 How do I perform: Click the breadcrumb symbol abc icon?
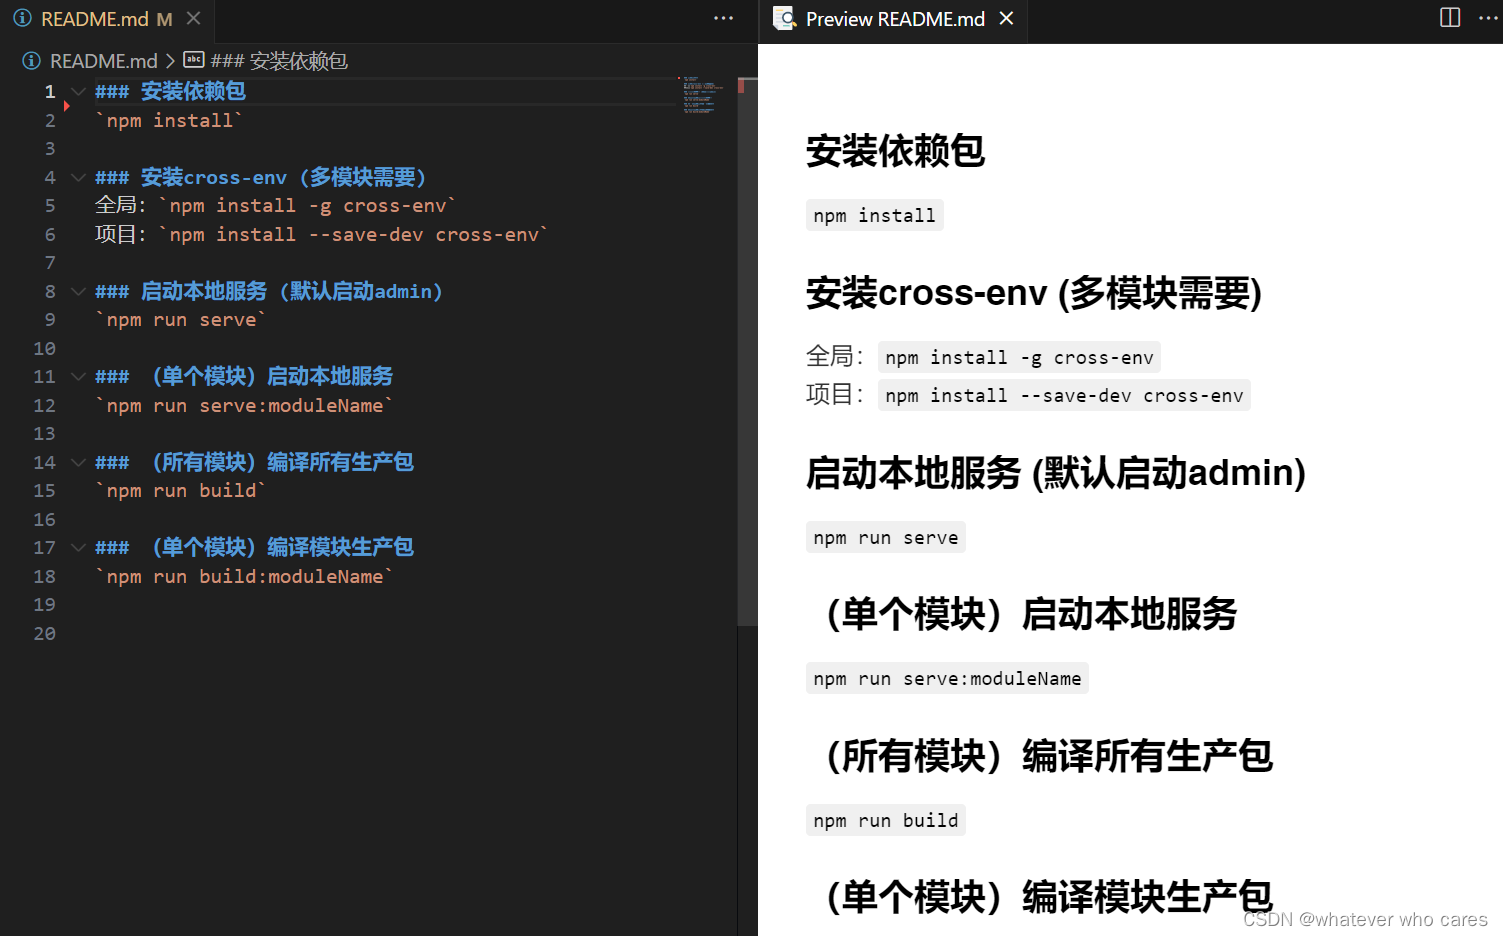(194, 60)
